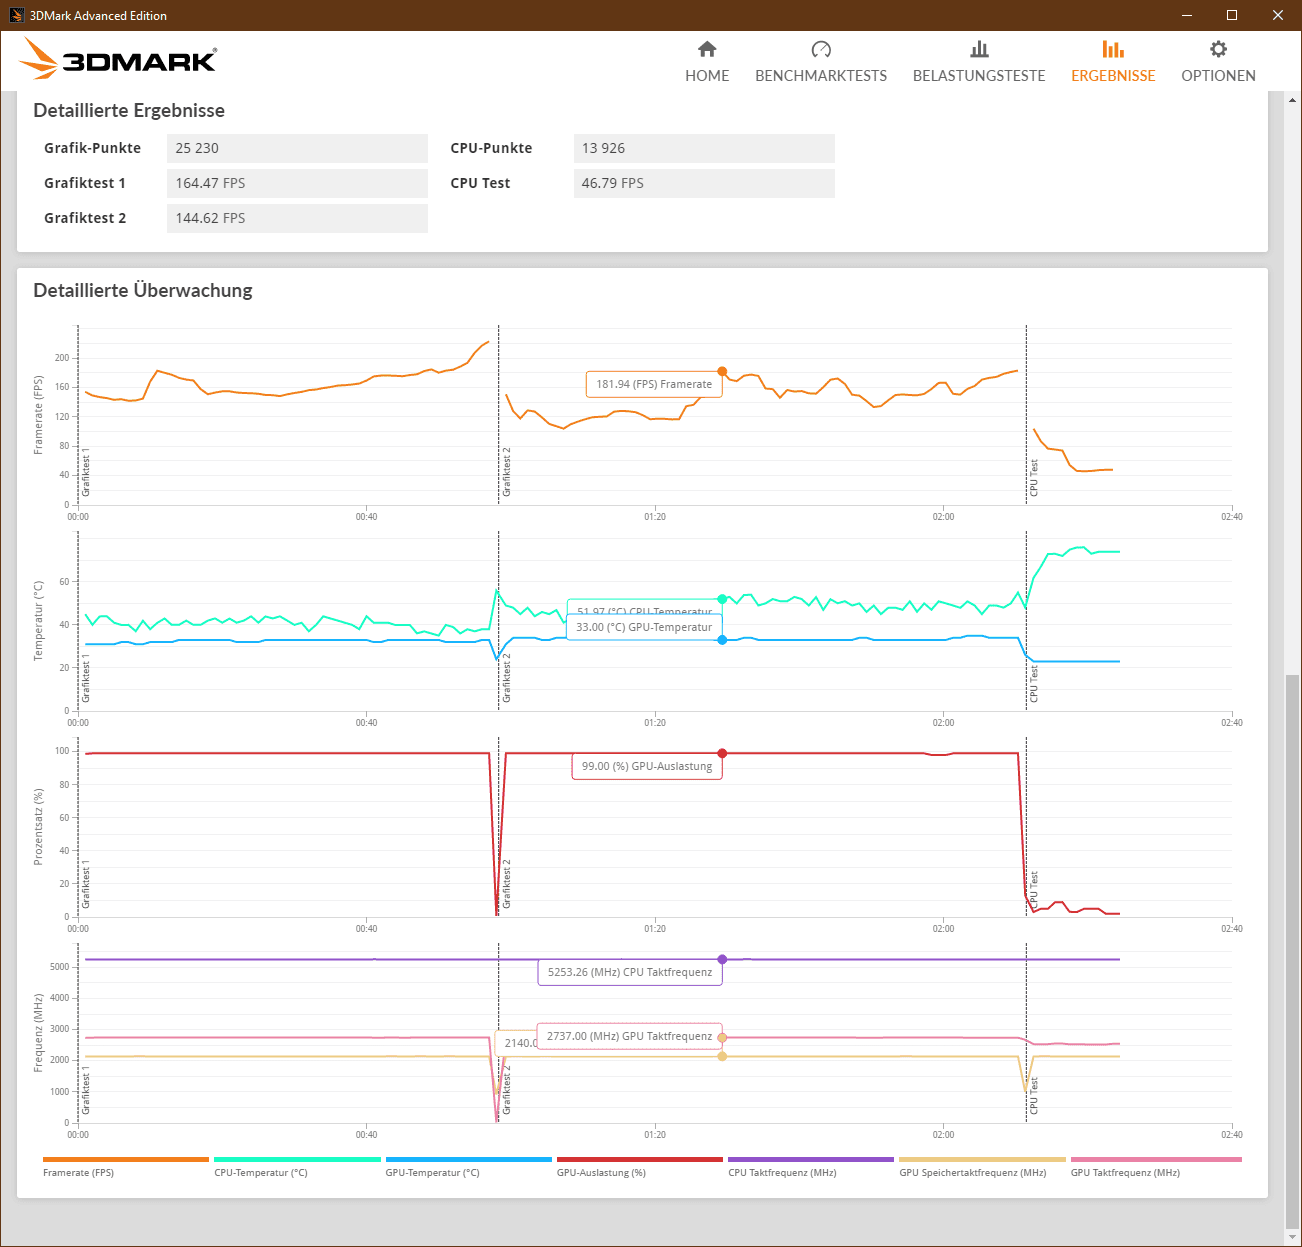Screen dimensions: 1302x1247
Task: Go to the BELASTUNGSTESTE tab
Action: click(979, 62)
